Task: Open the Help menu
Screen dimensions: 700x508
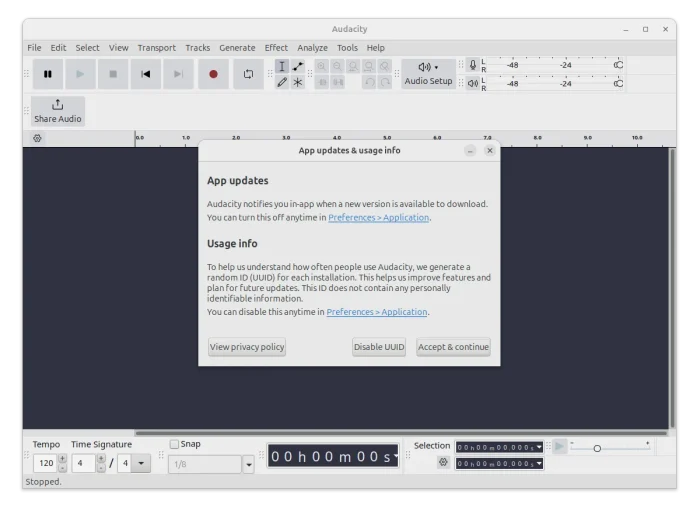Action: 375,48
